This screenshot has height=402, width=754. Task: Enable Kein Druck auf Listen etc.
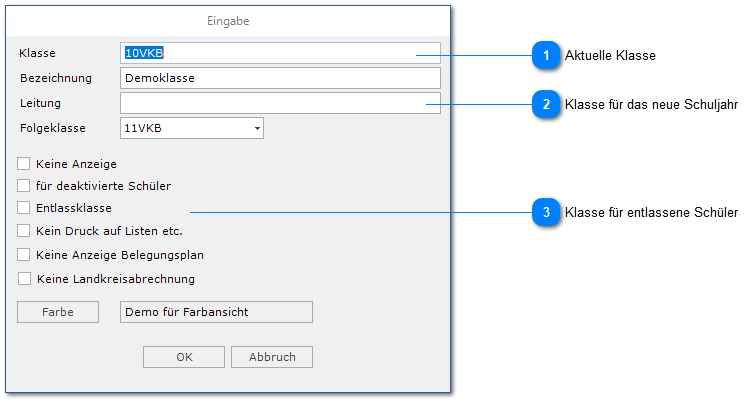pos(25,231)
